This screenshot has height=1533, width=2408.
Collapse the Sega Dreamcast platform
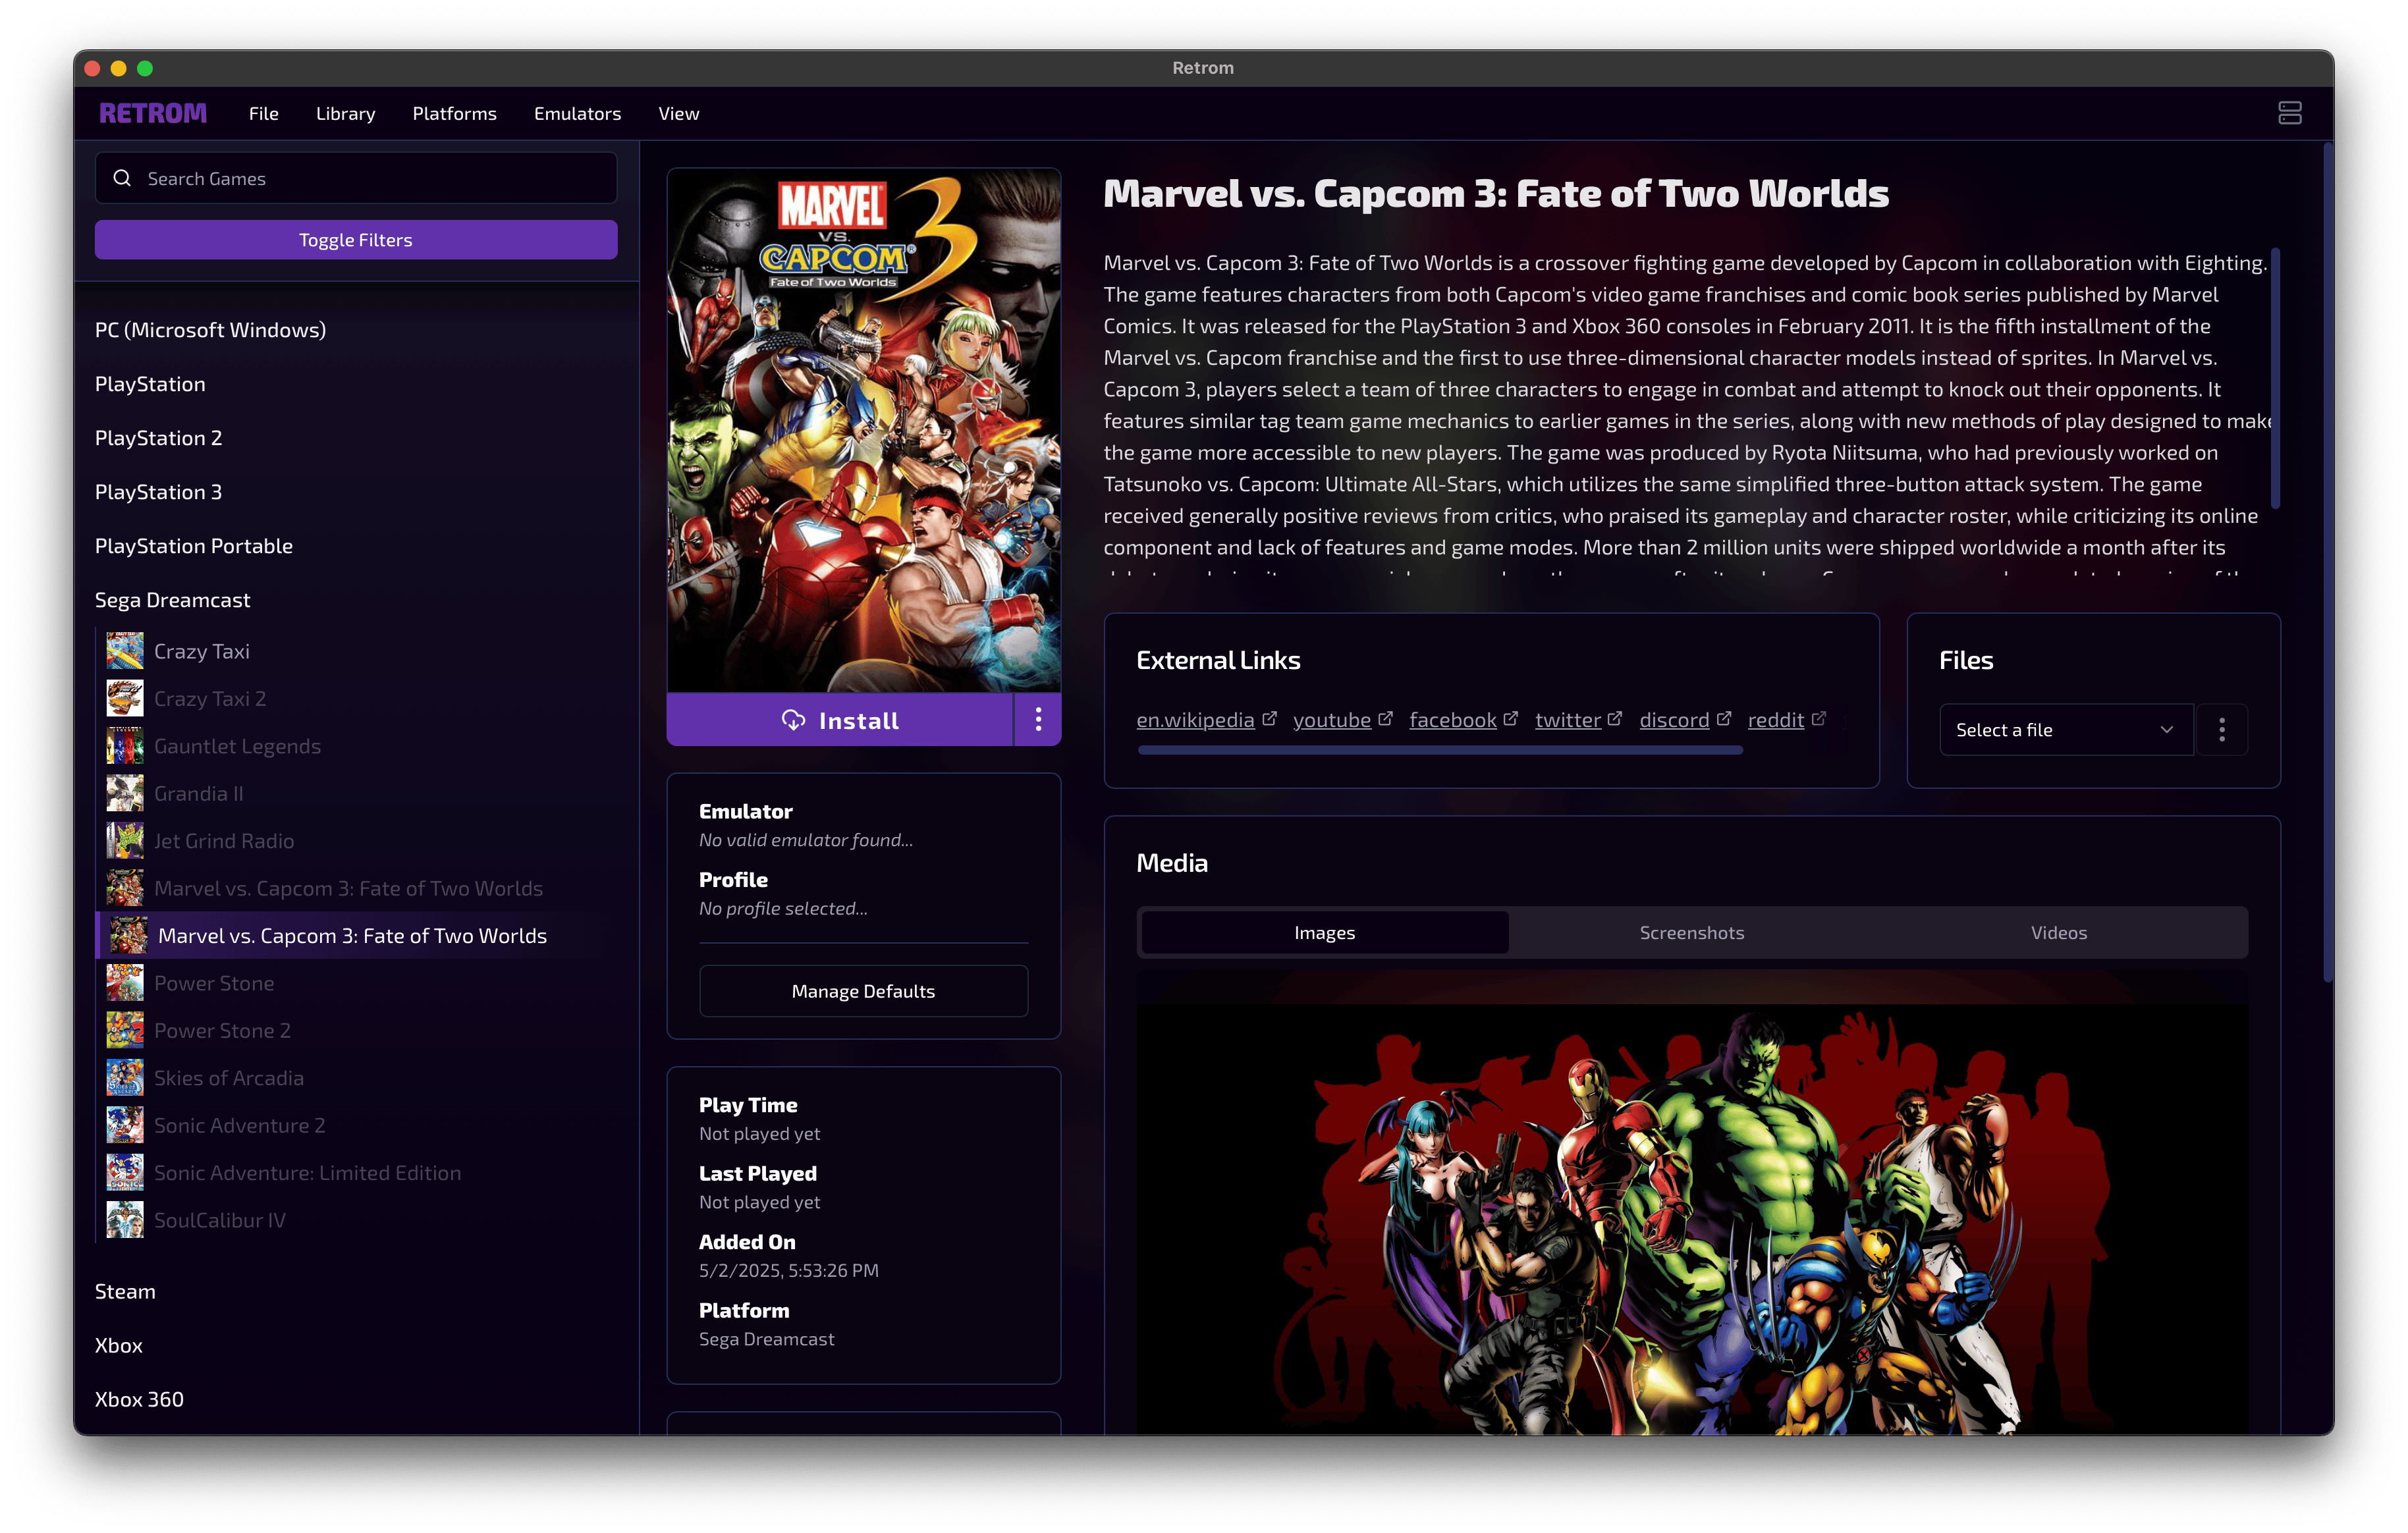coord(172,600)
